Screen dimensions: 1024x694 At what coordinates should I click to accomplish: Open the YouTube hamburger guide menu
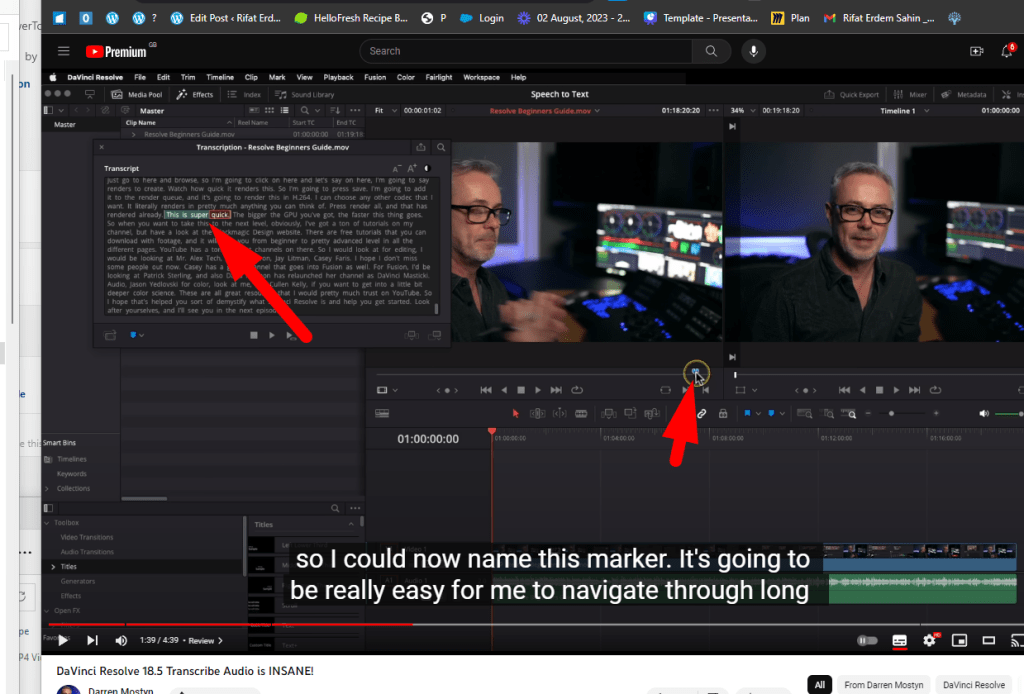click(x=63, y=51)
